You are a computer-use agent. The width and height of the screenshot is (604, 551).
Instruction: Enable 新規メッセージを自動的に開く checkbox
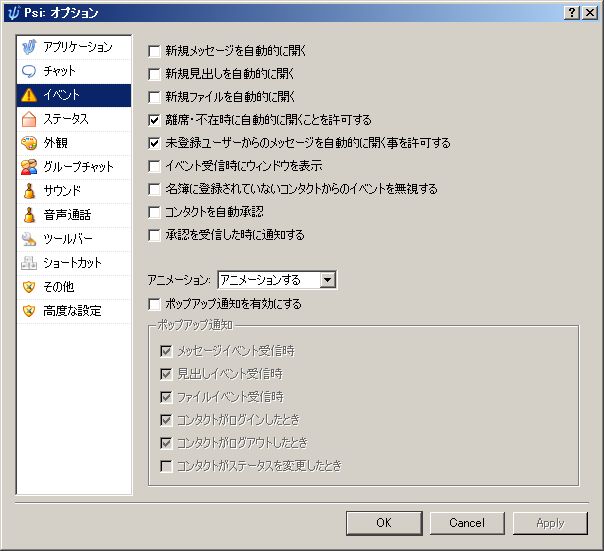tap(154, 51)
